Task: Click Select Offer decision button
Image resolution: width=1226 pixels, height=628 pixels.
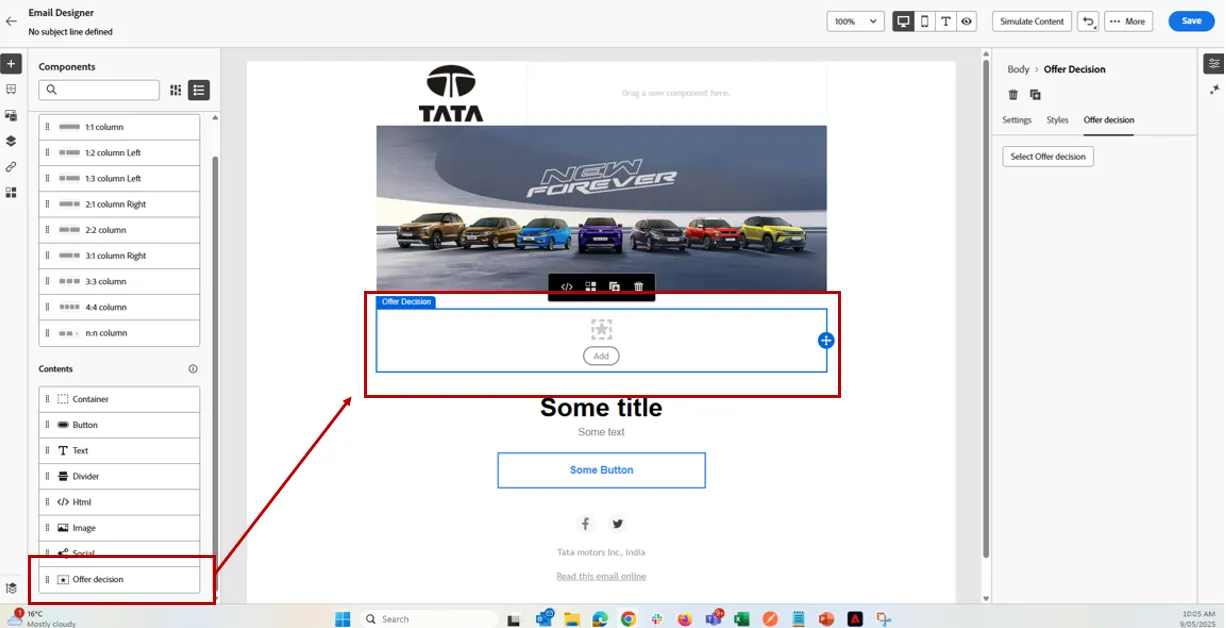Action: click(x=1048, y=156)
